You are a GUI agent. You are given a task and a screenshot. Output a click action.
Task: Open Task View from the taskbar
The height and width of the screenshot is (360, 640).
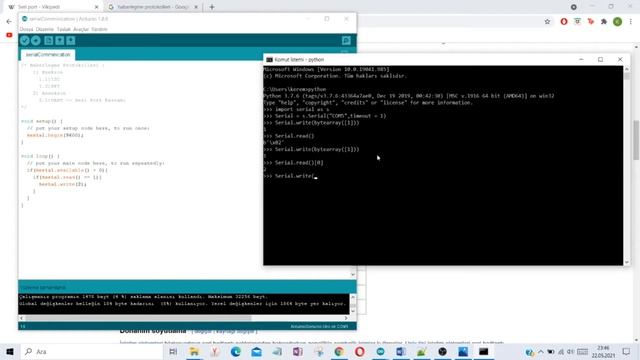point(173,351)
